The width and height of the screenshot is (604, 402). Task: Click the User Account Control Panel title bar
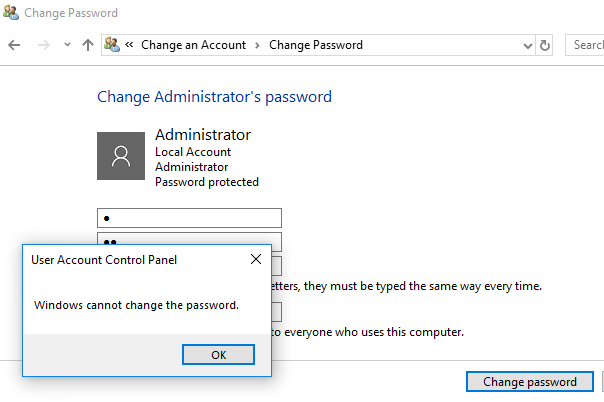135,260
